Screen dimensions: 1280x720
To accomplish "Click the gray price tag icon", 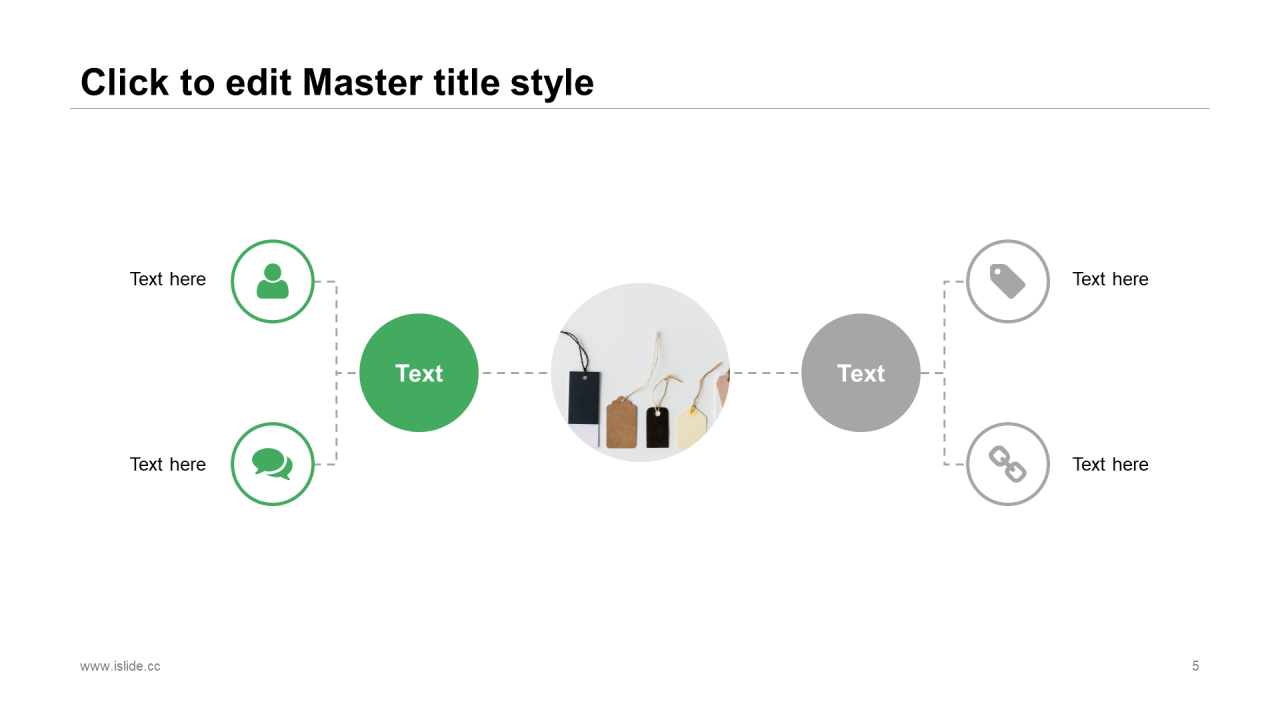I will [x=1008, y=281].
